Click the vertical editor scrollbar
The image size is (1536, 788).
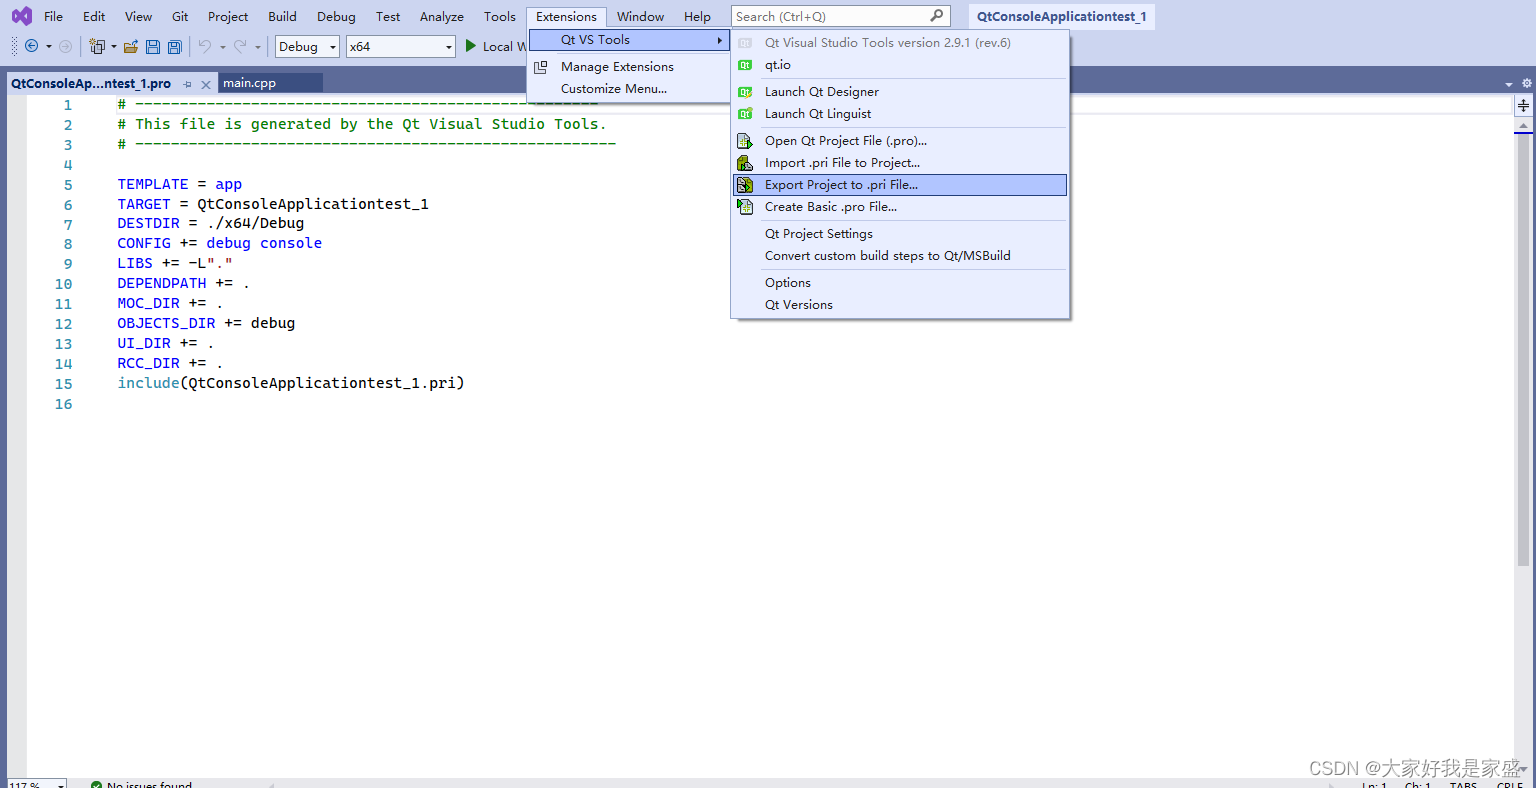pyautogui.click(x=1523, y=350)
